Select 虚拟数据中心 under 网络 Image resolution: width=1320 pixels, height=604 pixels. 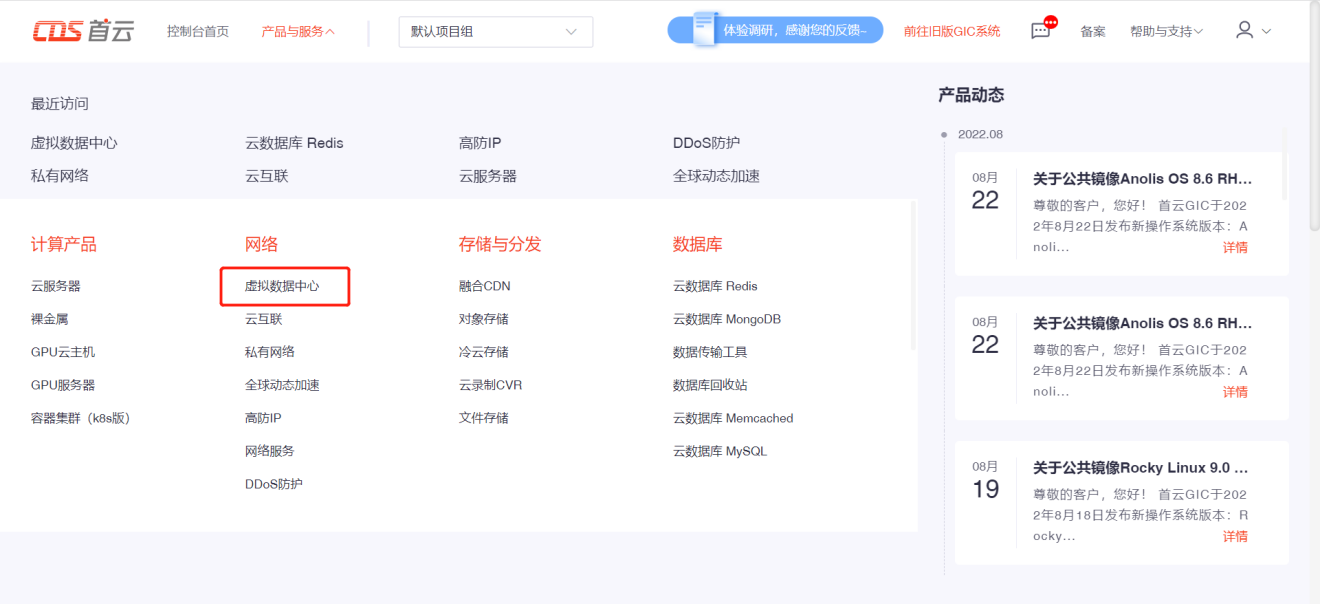(282, 286)
